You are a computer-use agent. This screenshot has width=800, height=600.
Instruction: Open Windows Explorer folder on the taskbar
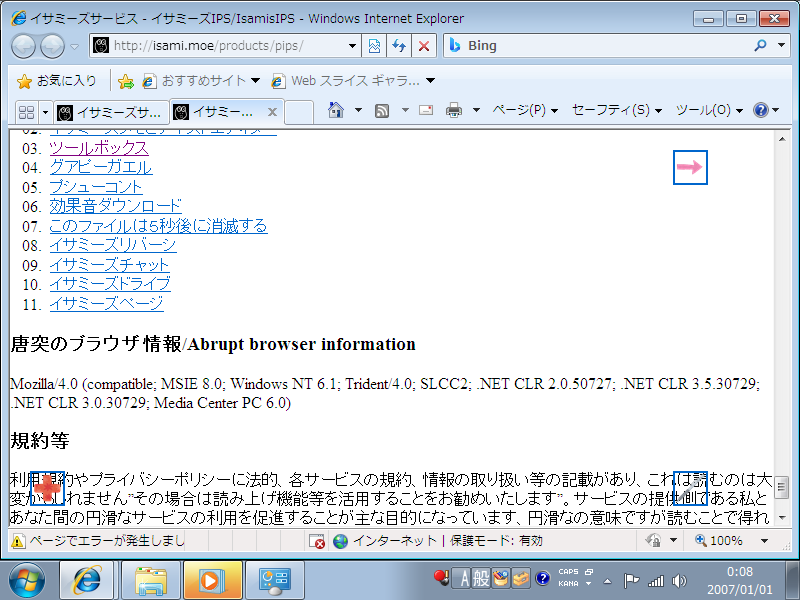151,580
